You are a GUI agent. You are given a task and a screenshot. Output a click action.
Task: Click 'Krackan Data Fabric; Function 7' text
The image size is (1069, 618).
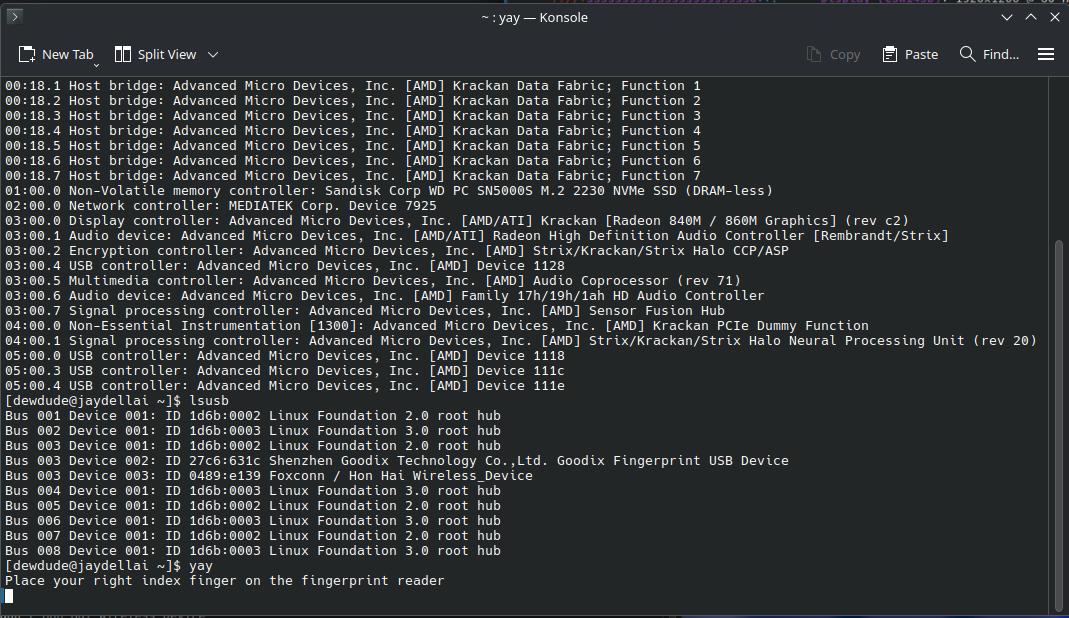577,175
